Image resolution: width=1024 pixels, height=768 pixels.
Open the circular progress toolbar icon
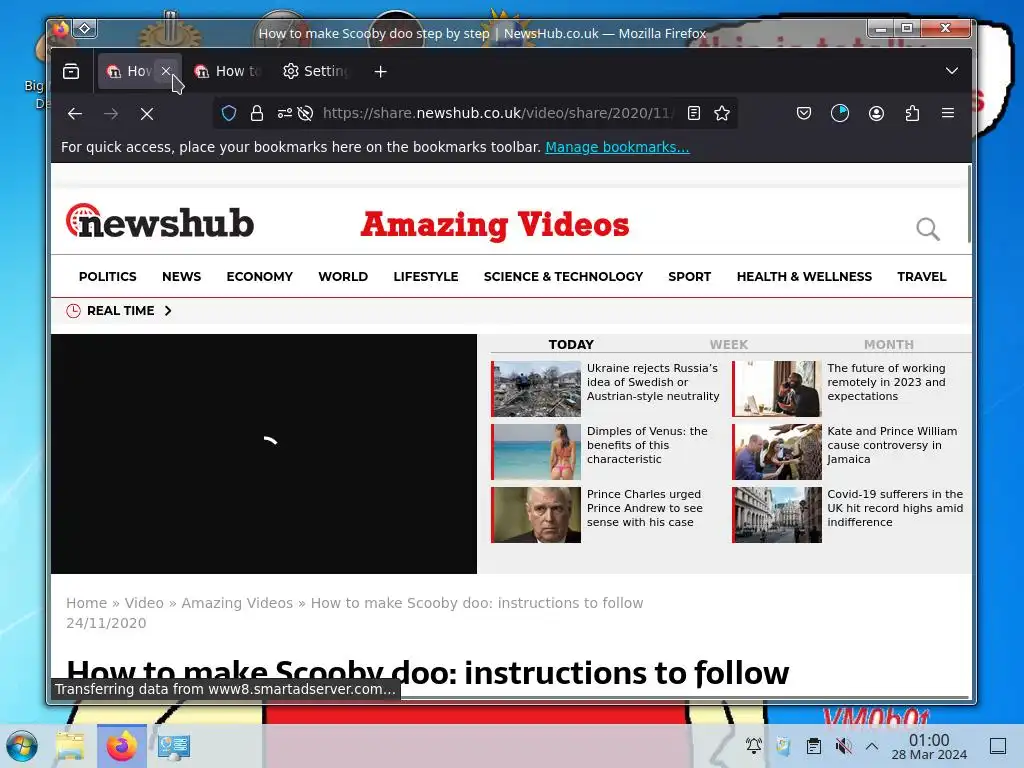[840, 114]
